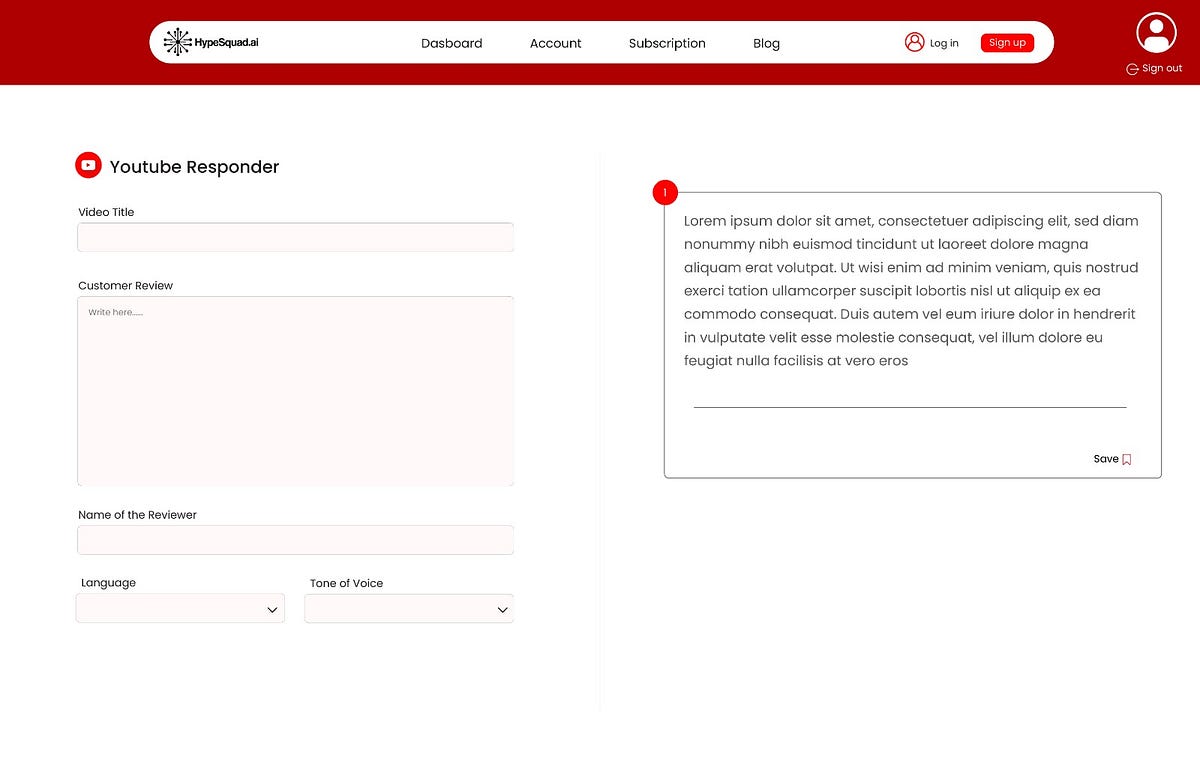Open the Language dropdown

point(180,608)
